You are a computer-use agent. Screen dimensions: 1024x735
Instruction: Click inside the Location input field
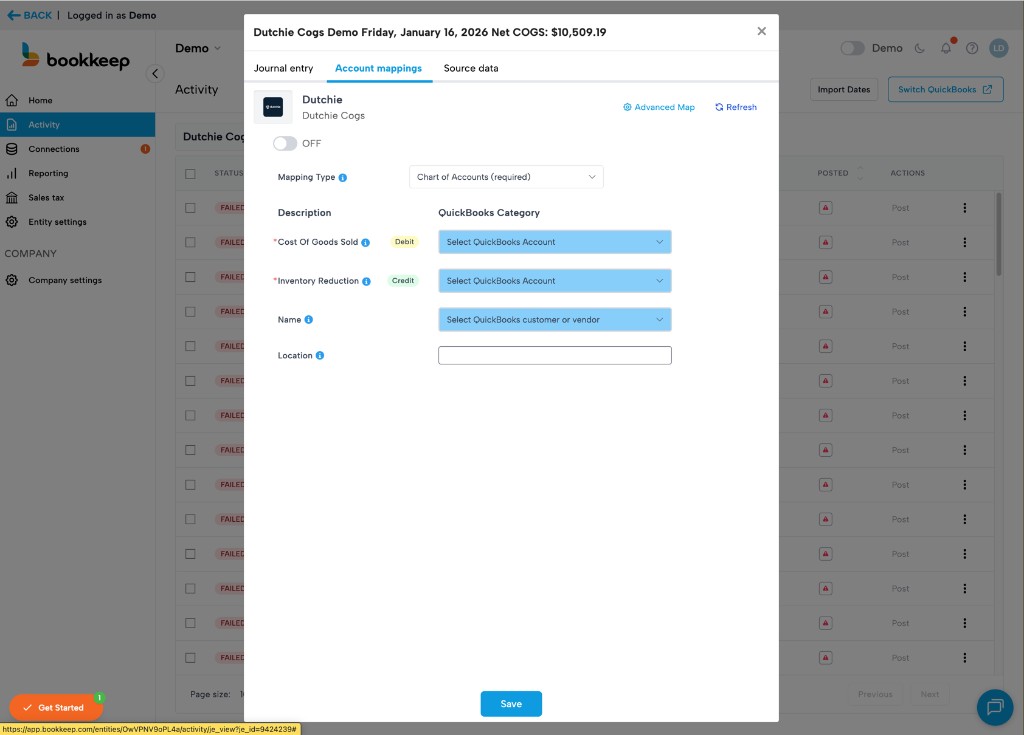554,355
